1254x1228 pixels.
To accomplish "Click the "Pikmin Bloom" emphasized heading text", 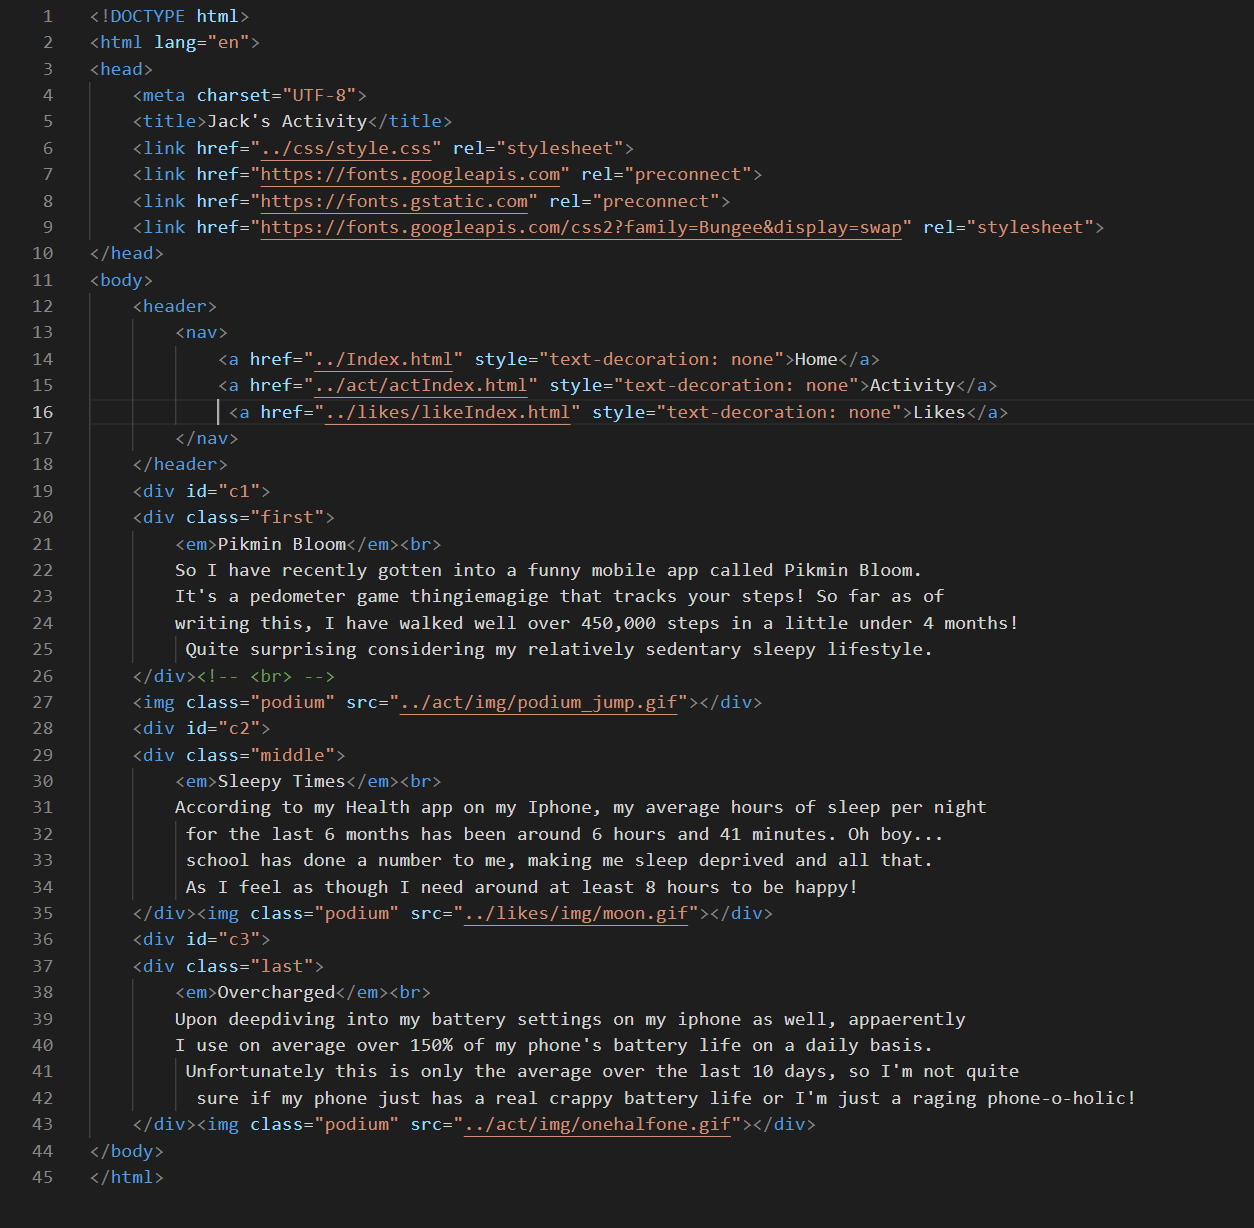I will pos(282,544).
